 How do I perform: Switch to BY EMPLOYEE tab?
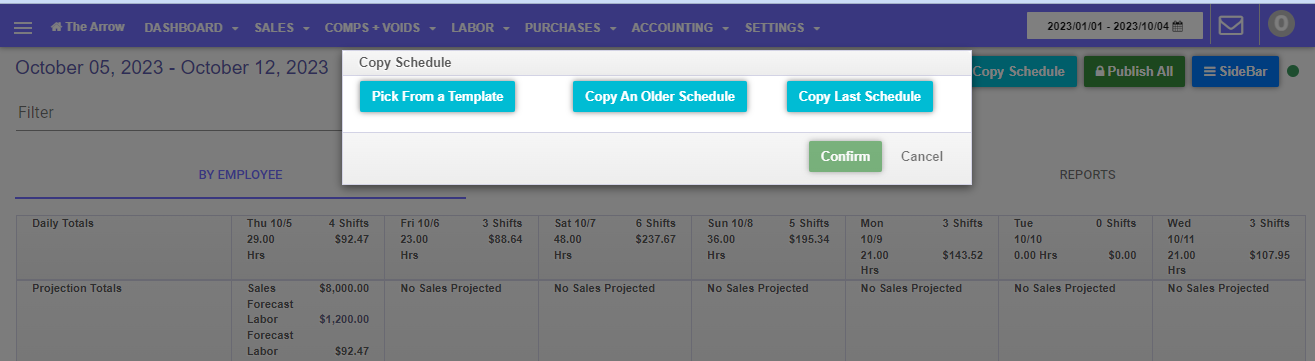[x=240, y=175]
